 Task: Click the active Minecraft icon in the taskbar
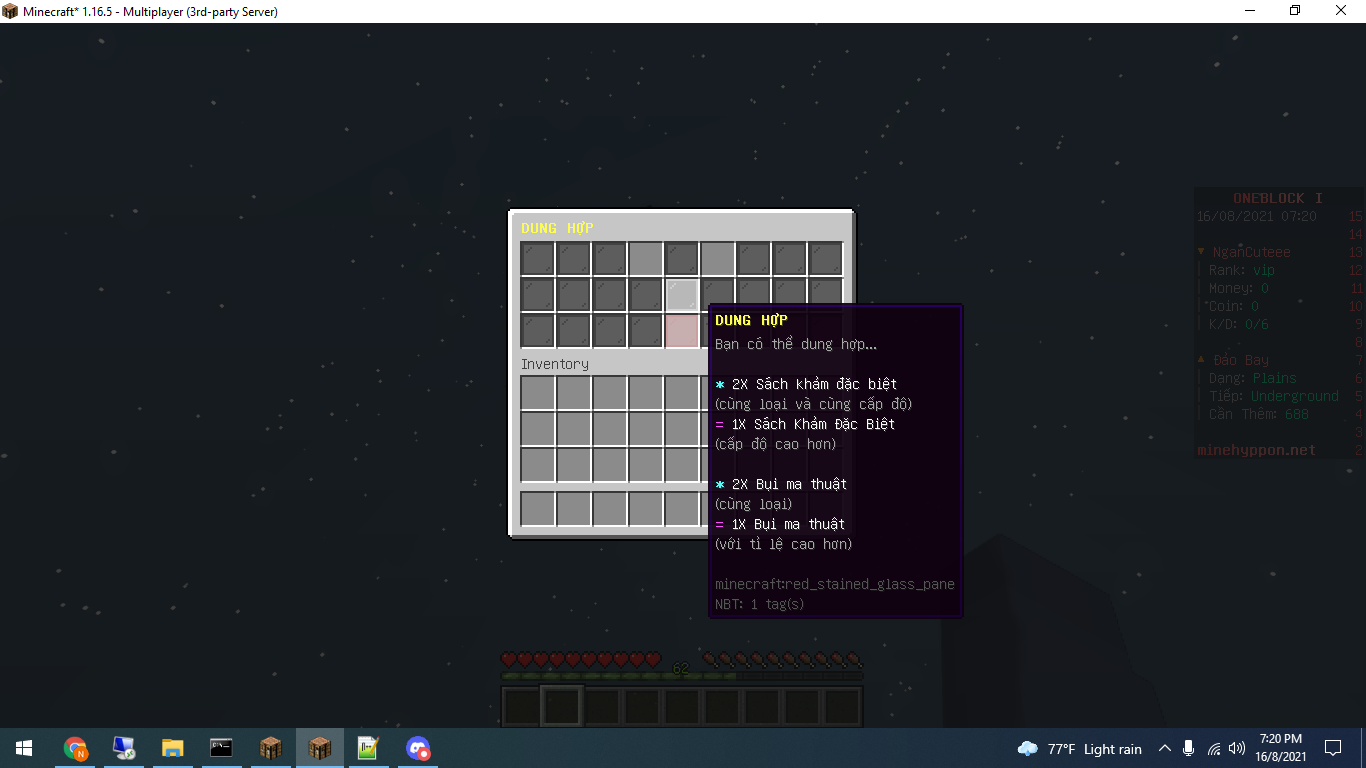click(x=319, y=748)
